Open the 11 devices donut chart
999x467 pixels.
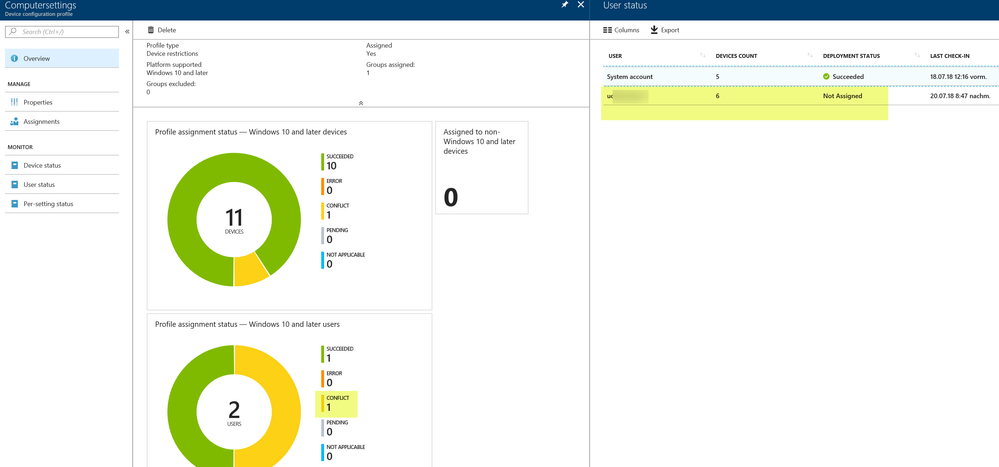click(234, 220)
